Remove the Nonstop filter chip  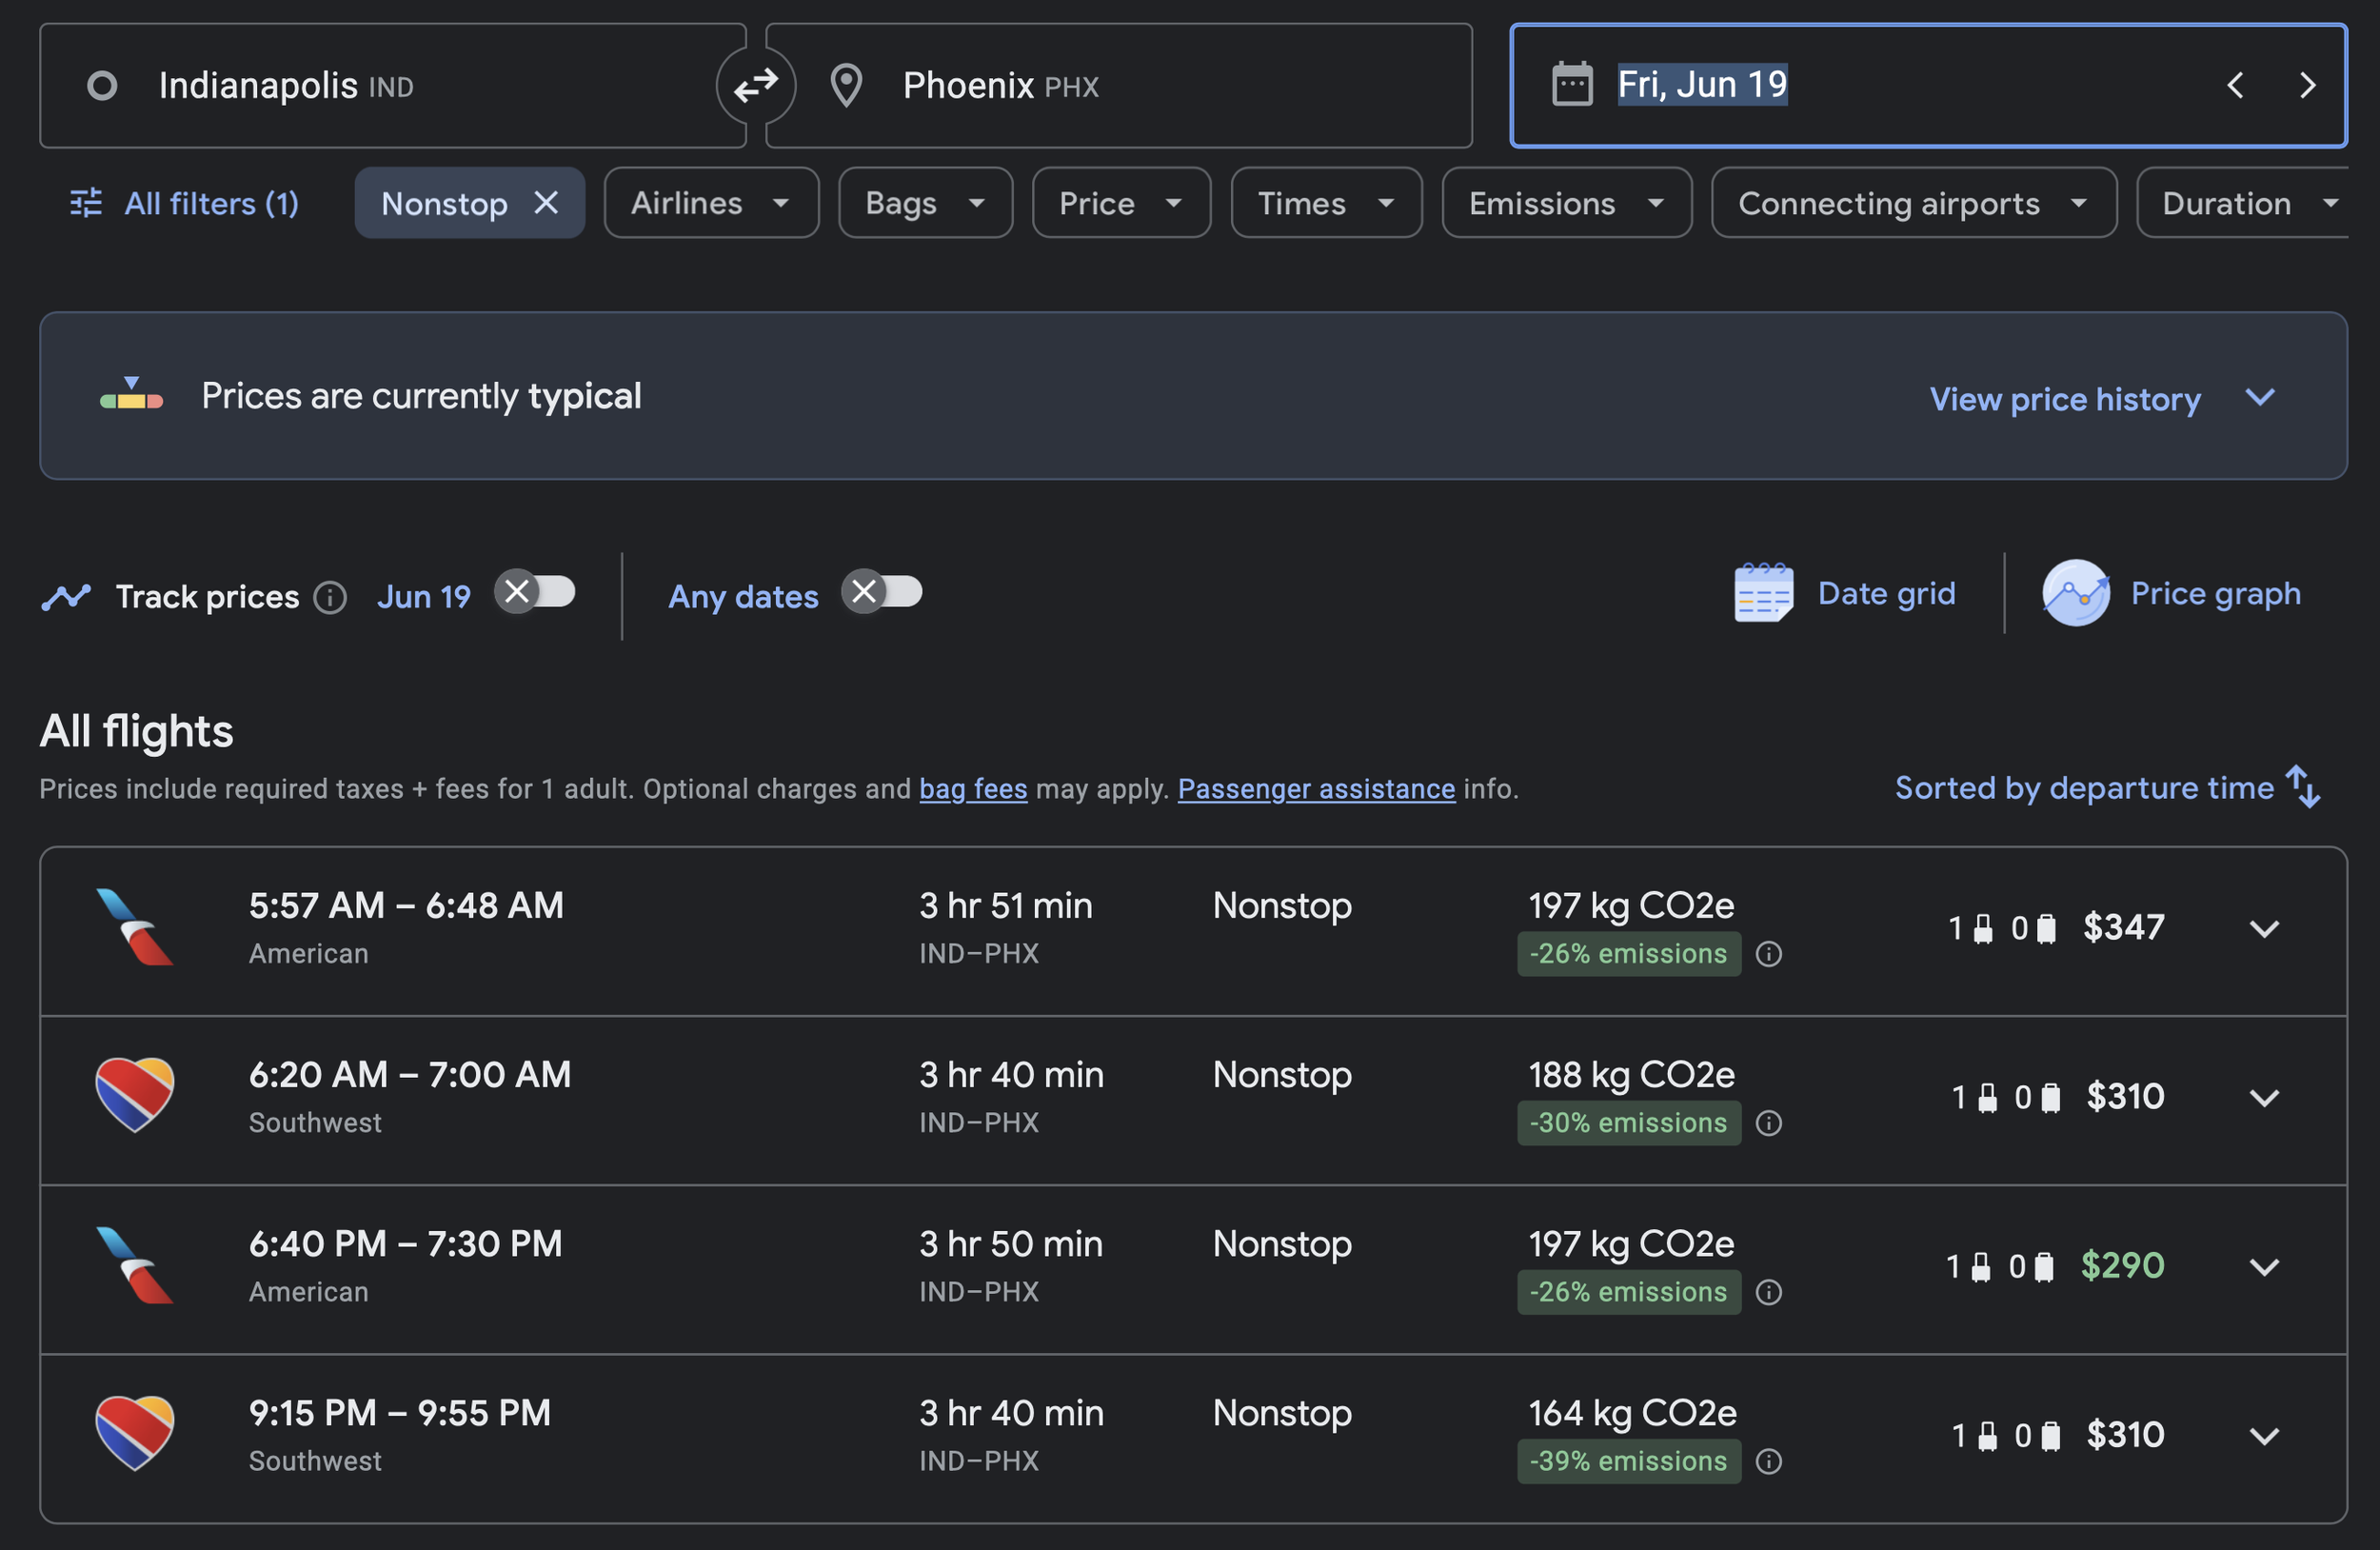coord(546,203)
